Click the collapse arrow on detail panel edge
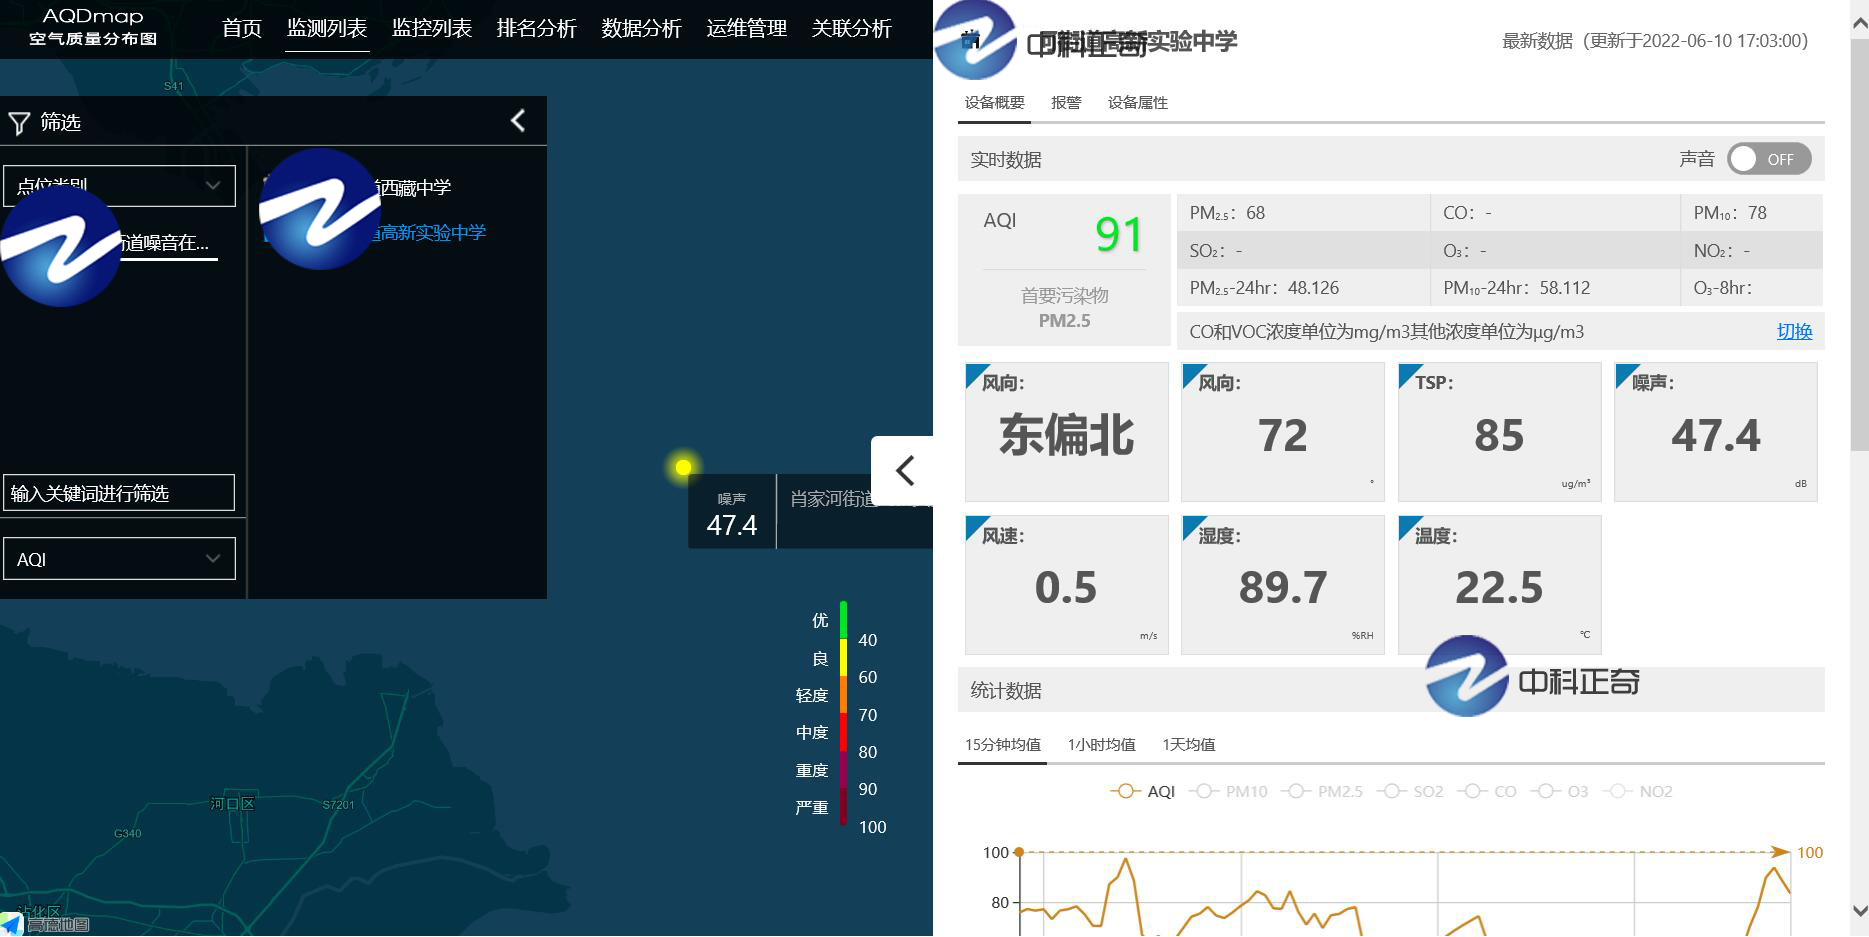 [x=904, y=471]
